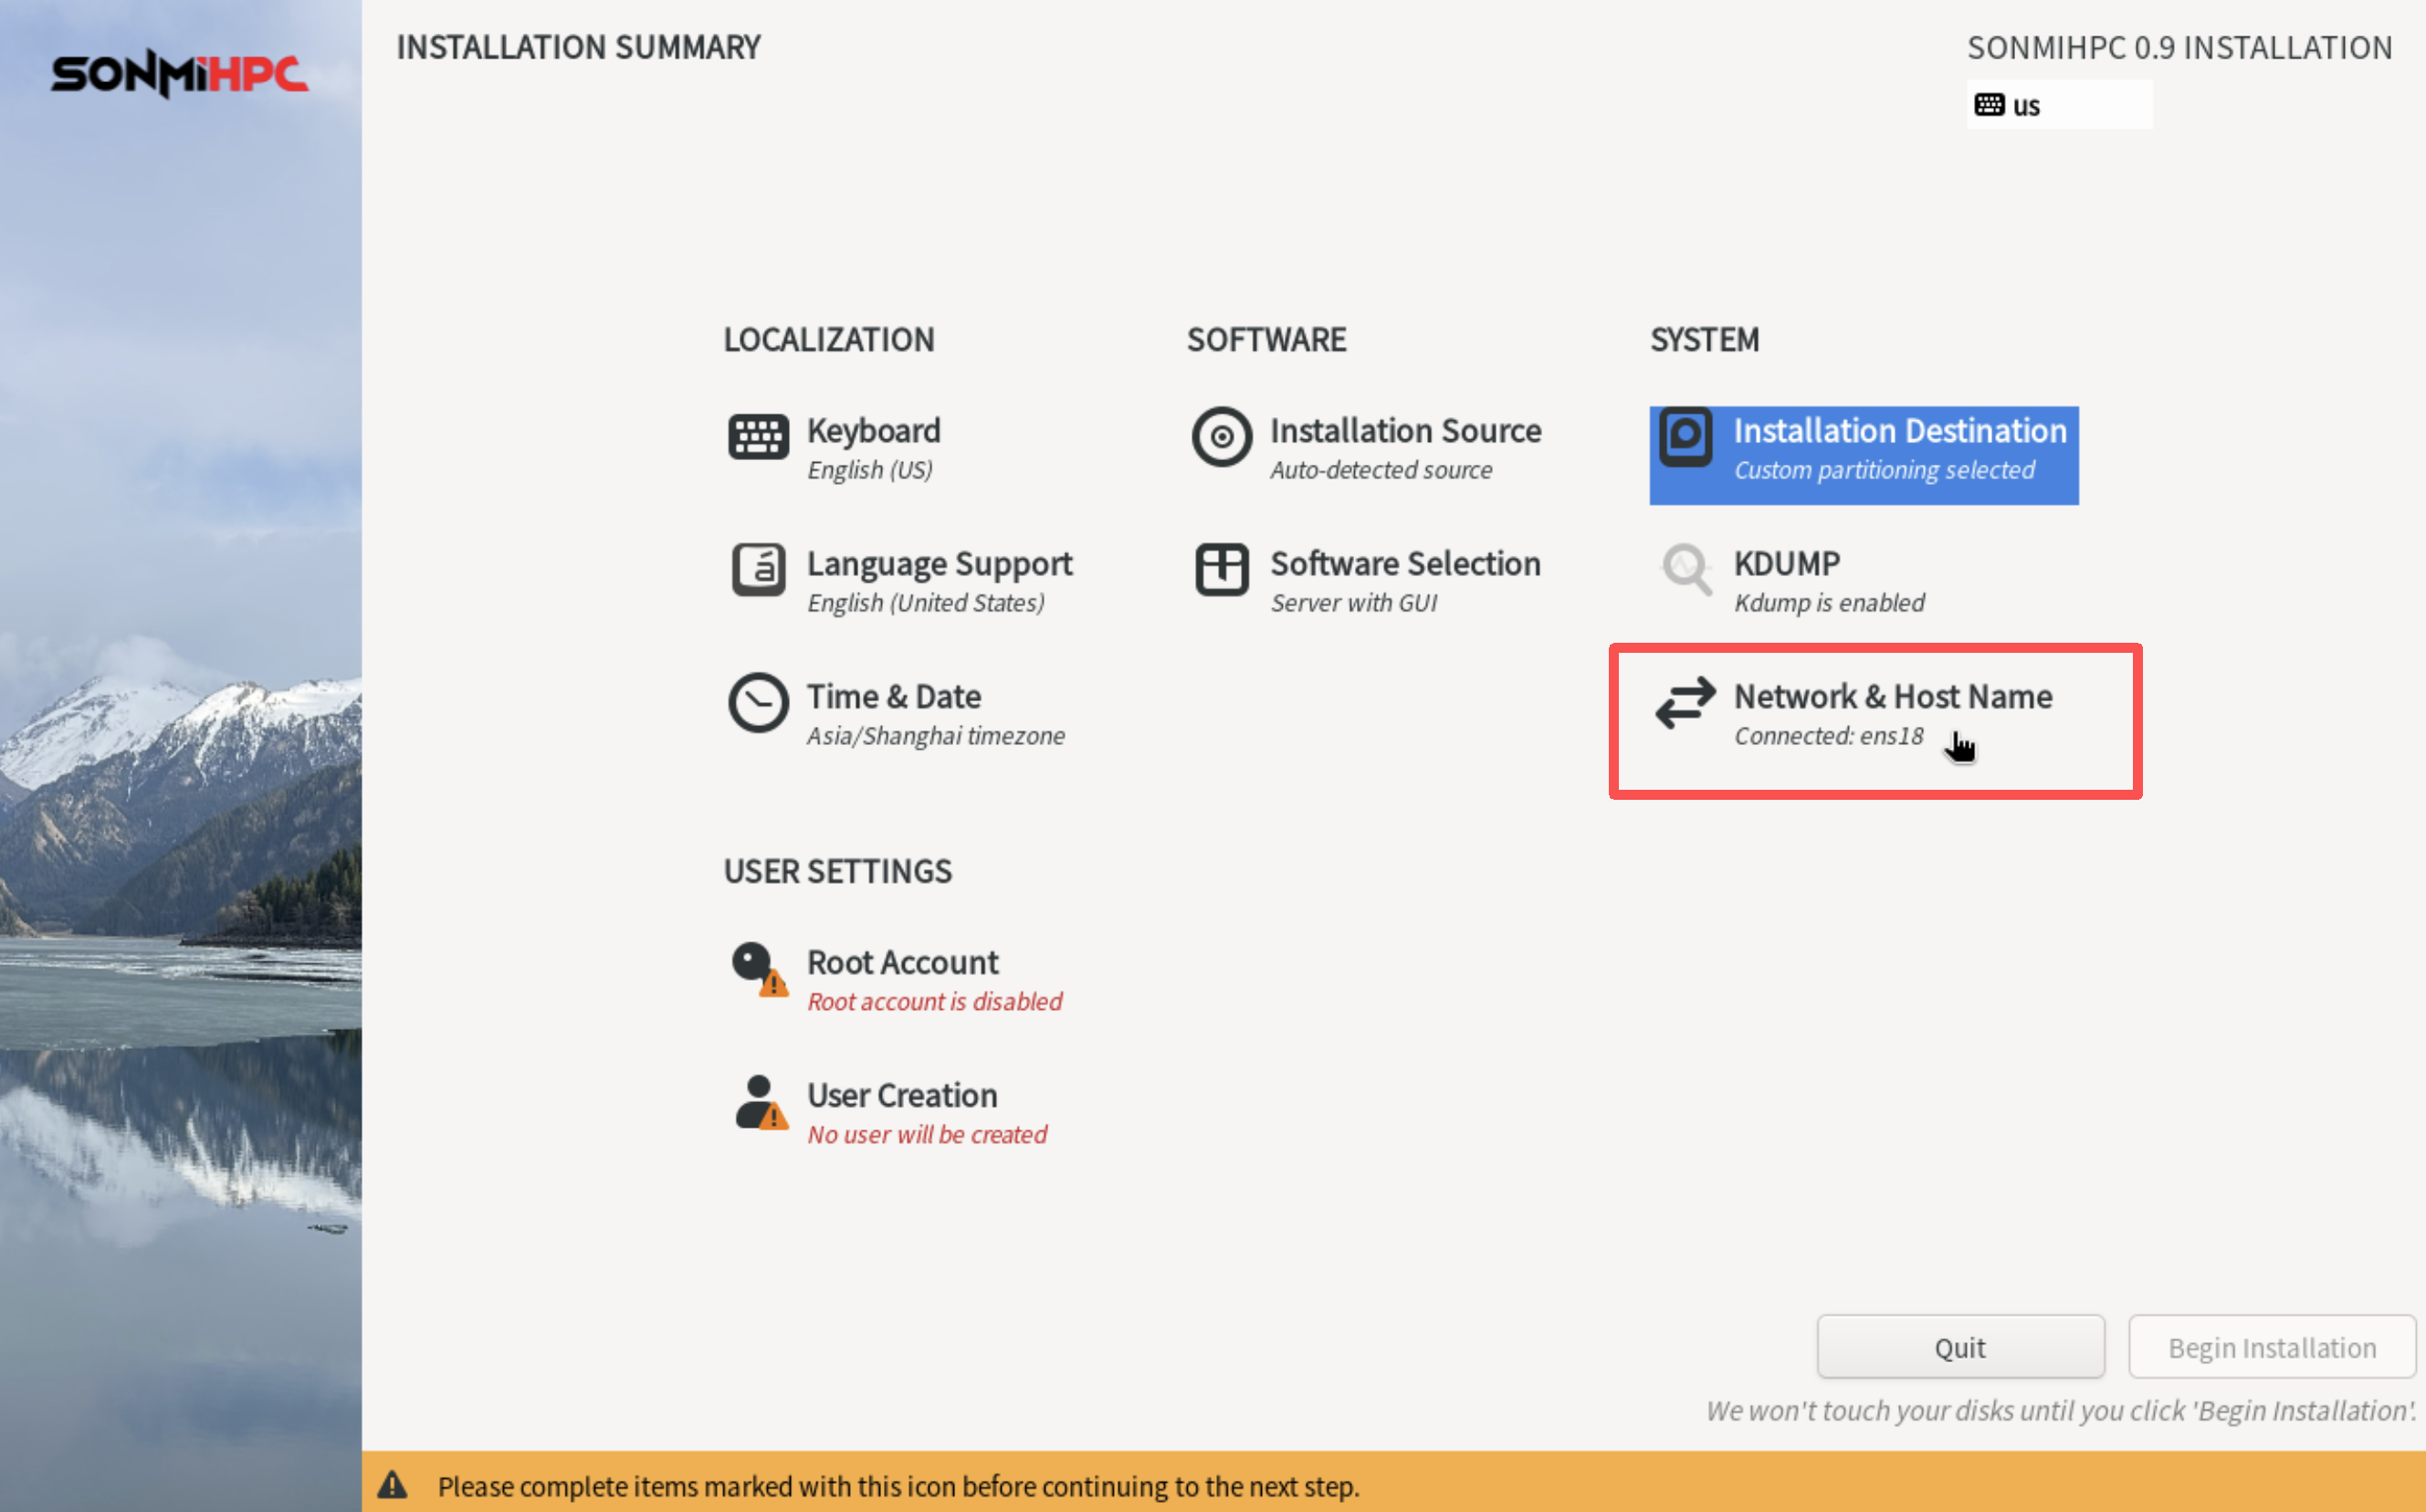Click the Network & Host Name arrows icon
This screenshot has width=2426, height=1512.
pyautogui.click(x=1685, y=702)
